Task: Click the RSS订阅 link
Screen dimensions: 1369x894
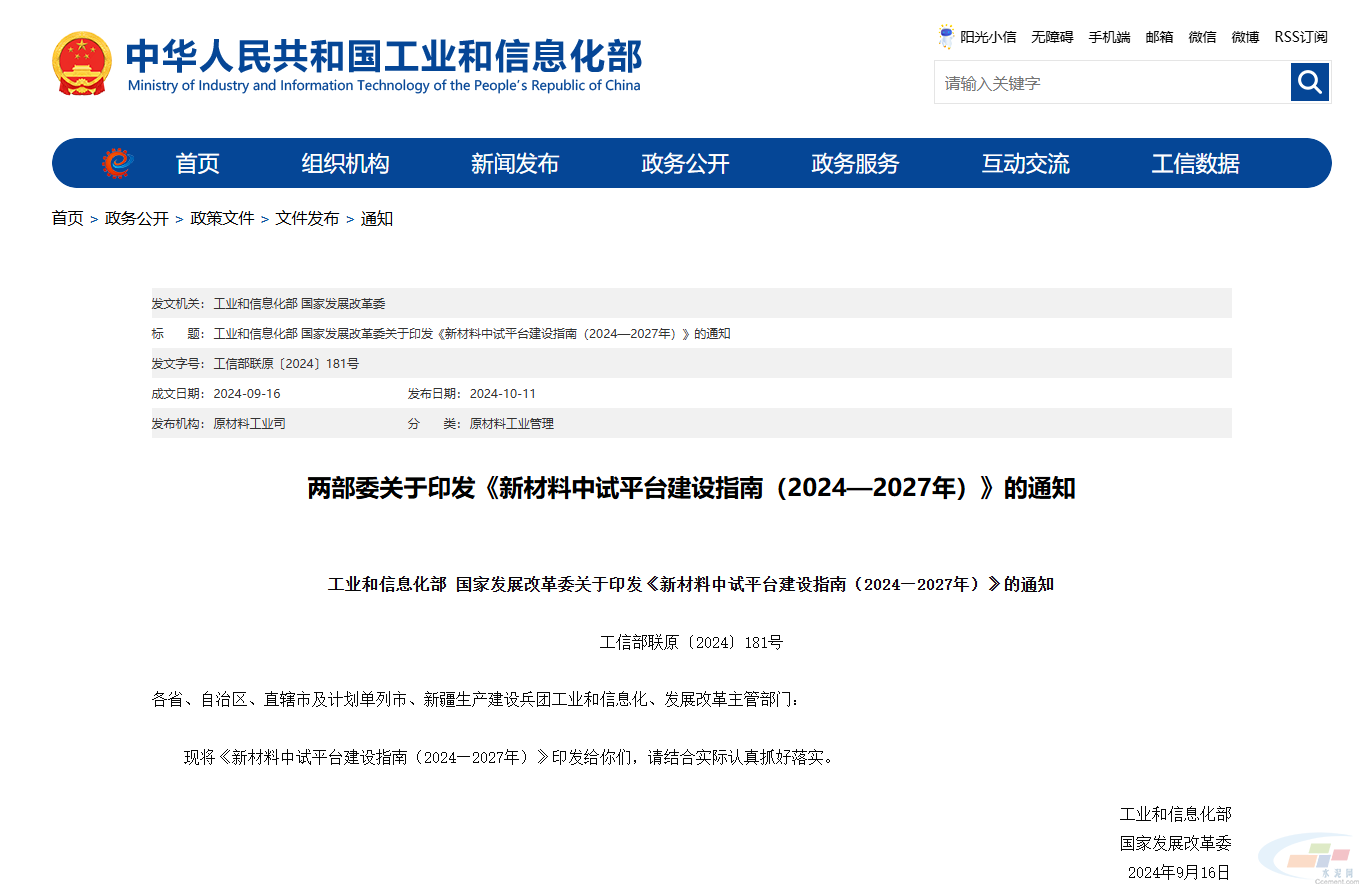Action: (x=1301, y=37)
